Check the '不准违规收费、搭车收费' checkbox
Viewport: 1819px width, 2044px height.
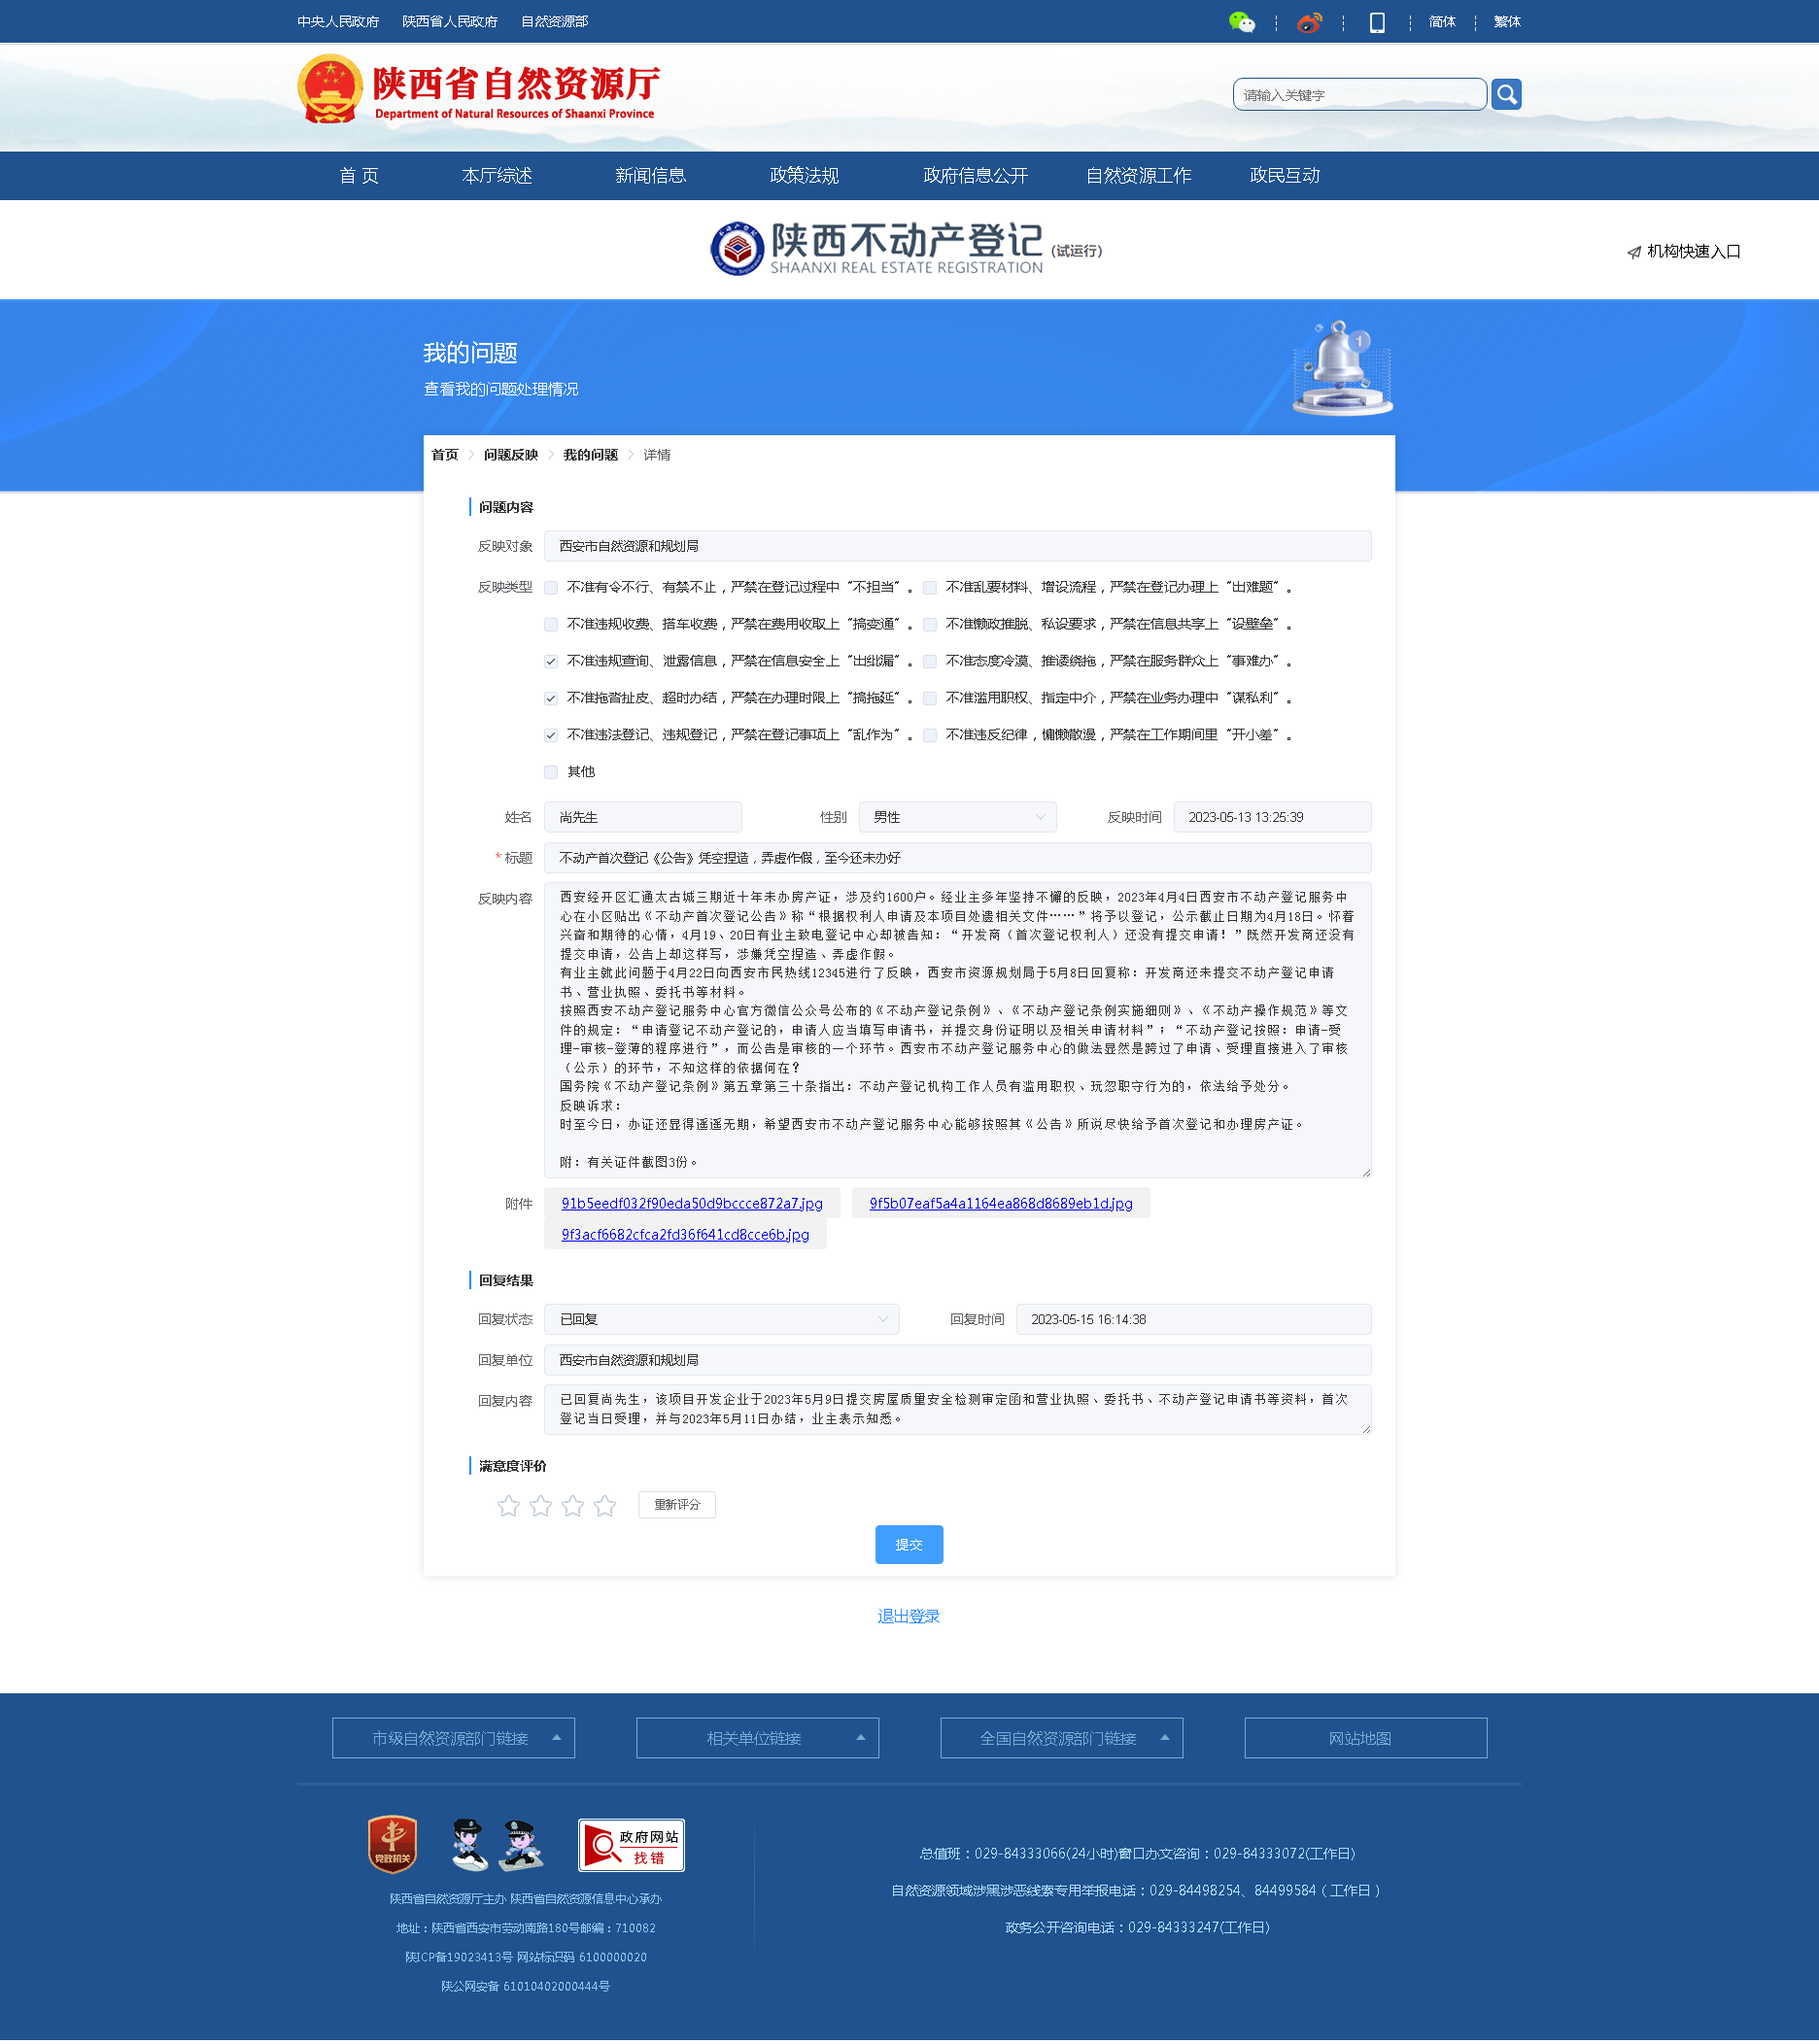[x=551, y=625]
